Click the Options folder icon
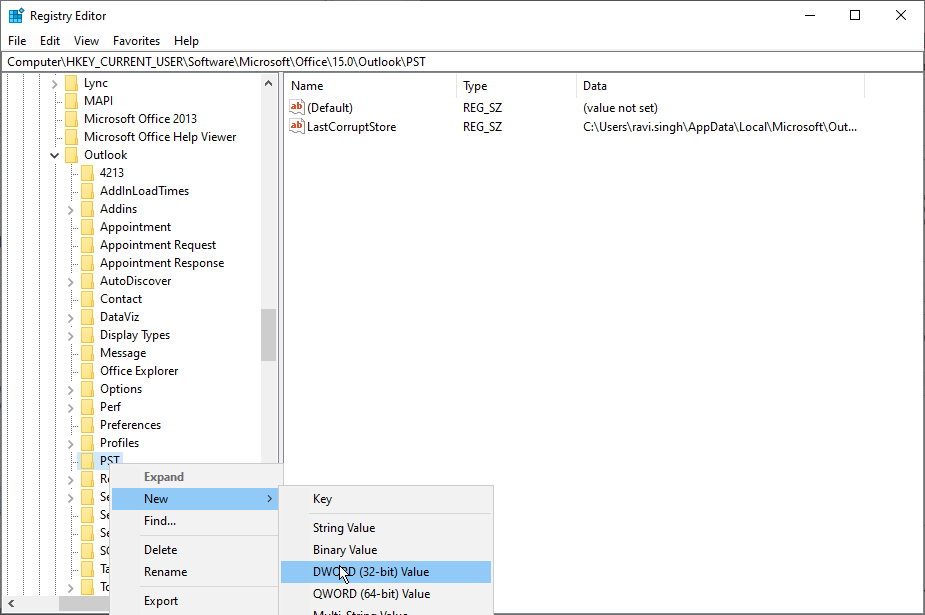The image size is (925, 615). pos(87,389)
